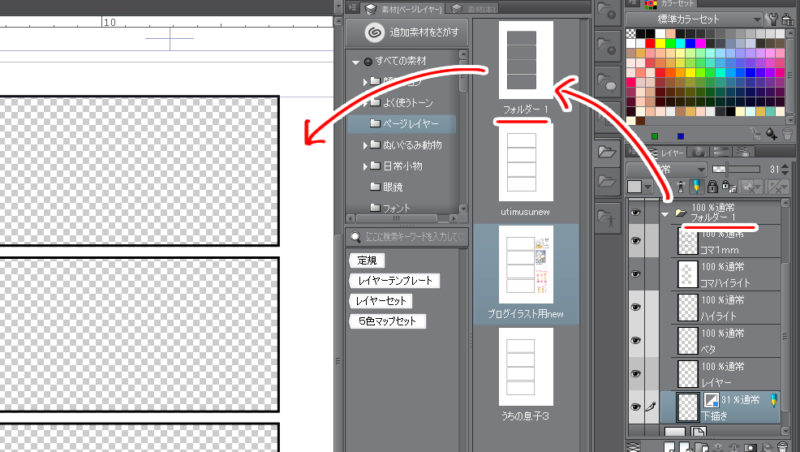Open the material palette menu icon
The height and width of the screenshot is (452, 800).
[x=352, y=7]
